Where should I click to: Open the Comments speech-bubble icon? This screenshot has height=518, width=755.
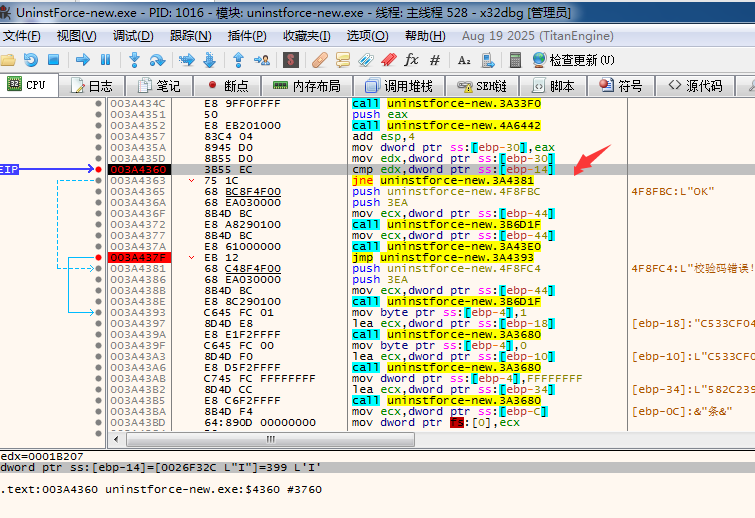[x=343, y=60]
